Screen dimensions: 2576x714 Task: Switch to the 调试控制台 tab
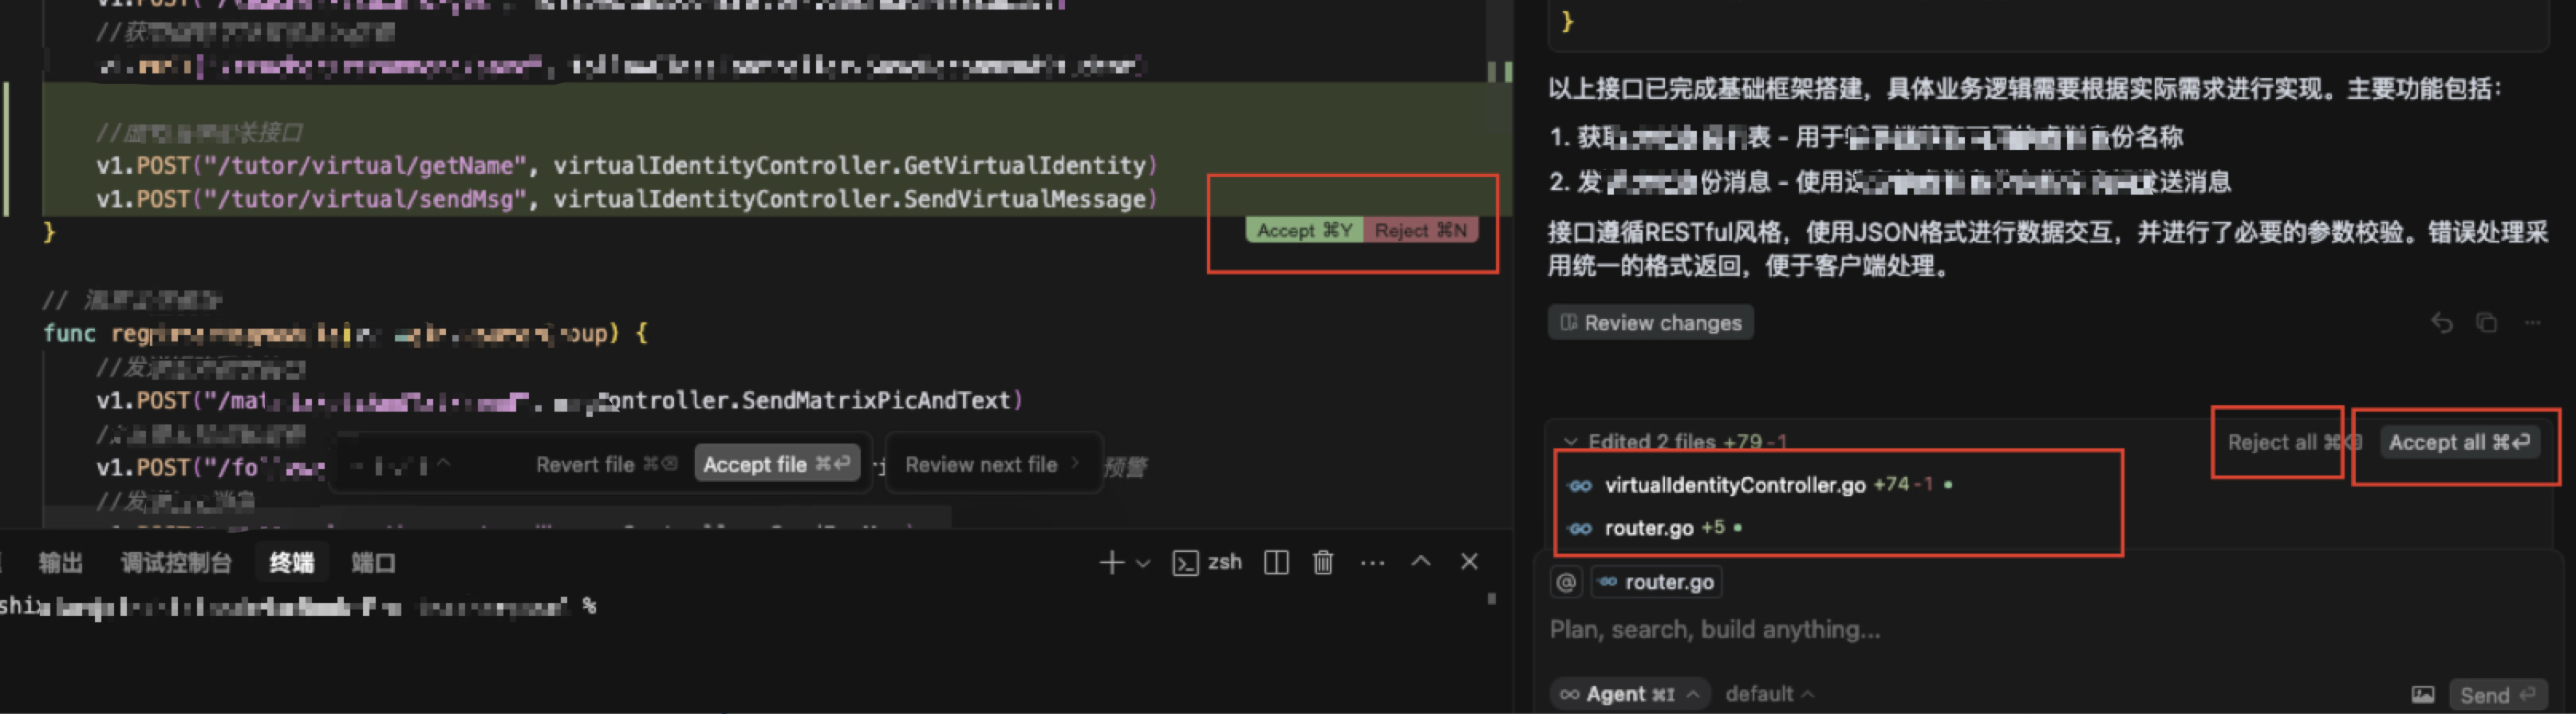[176, 563]
